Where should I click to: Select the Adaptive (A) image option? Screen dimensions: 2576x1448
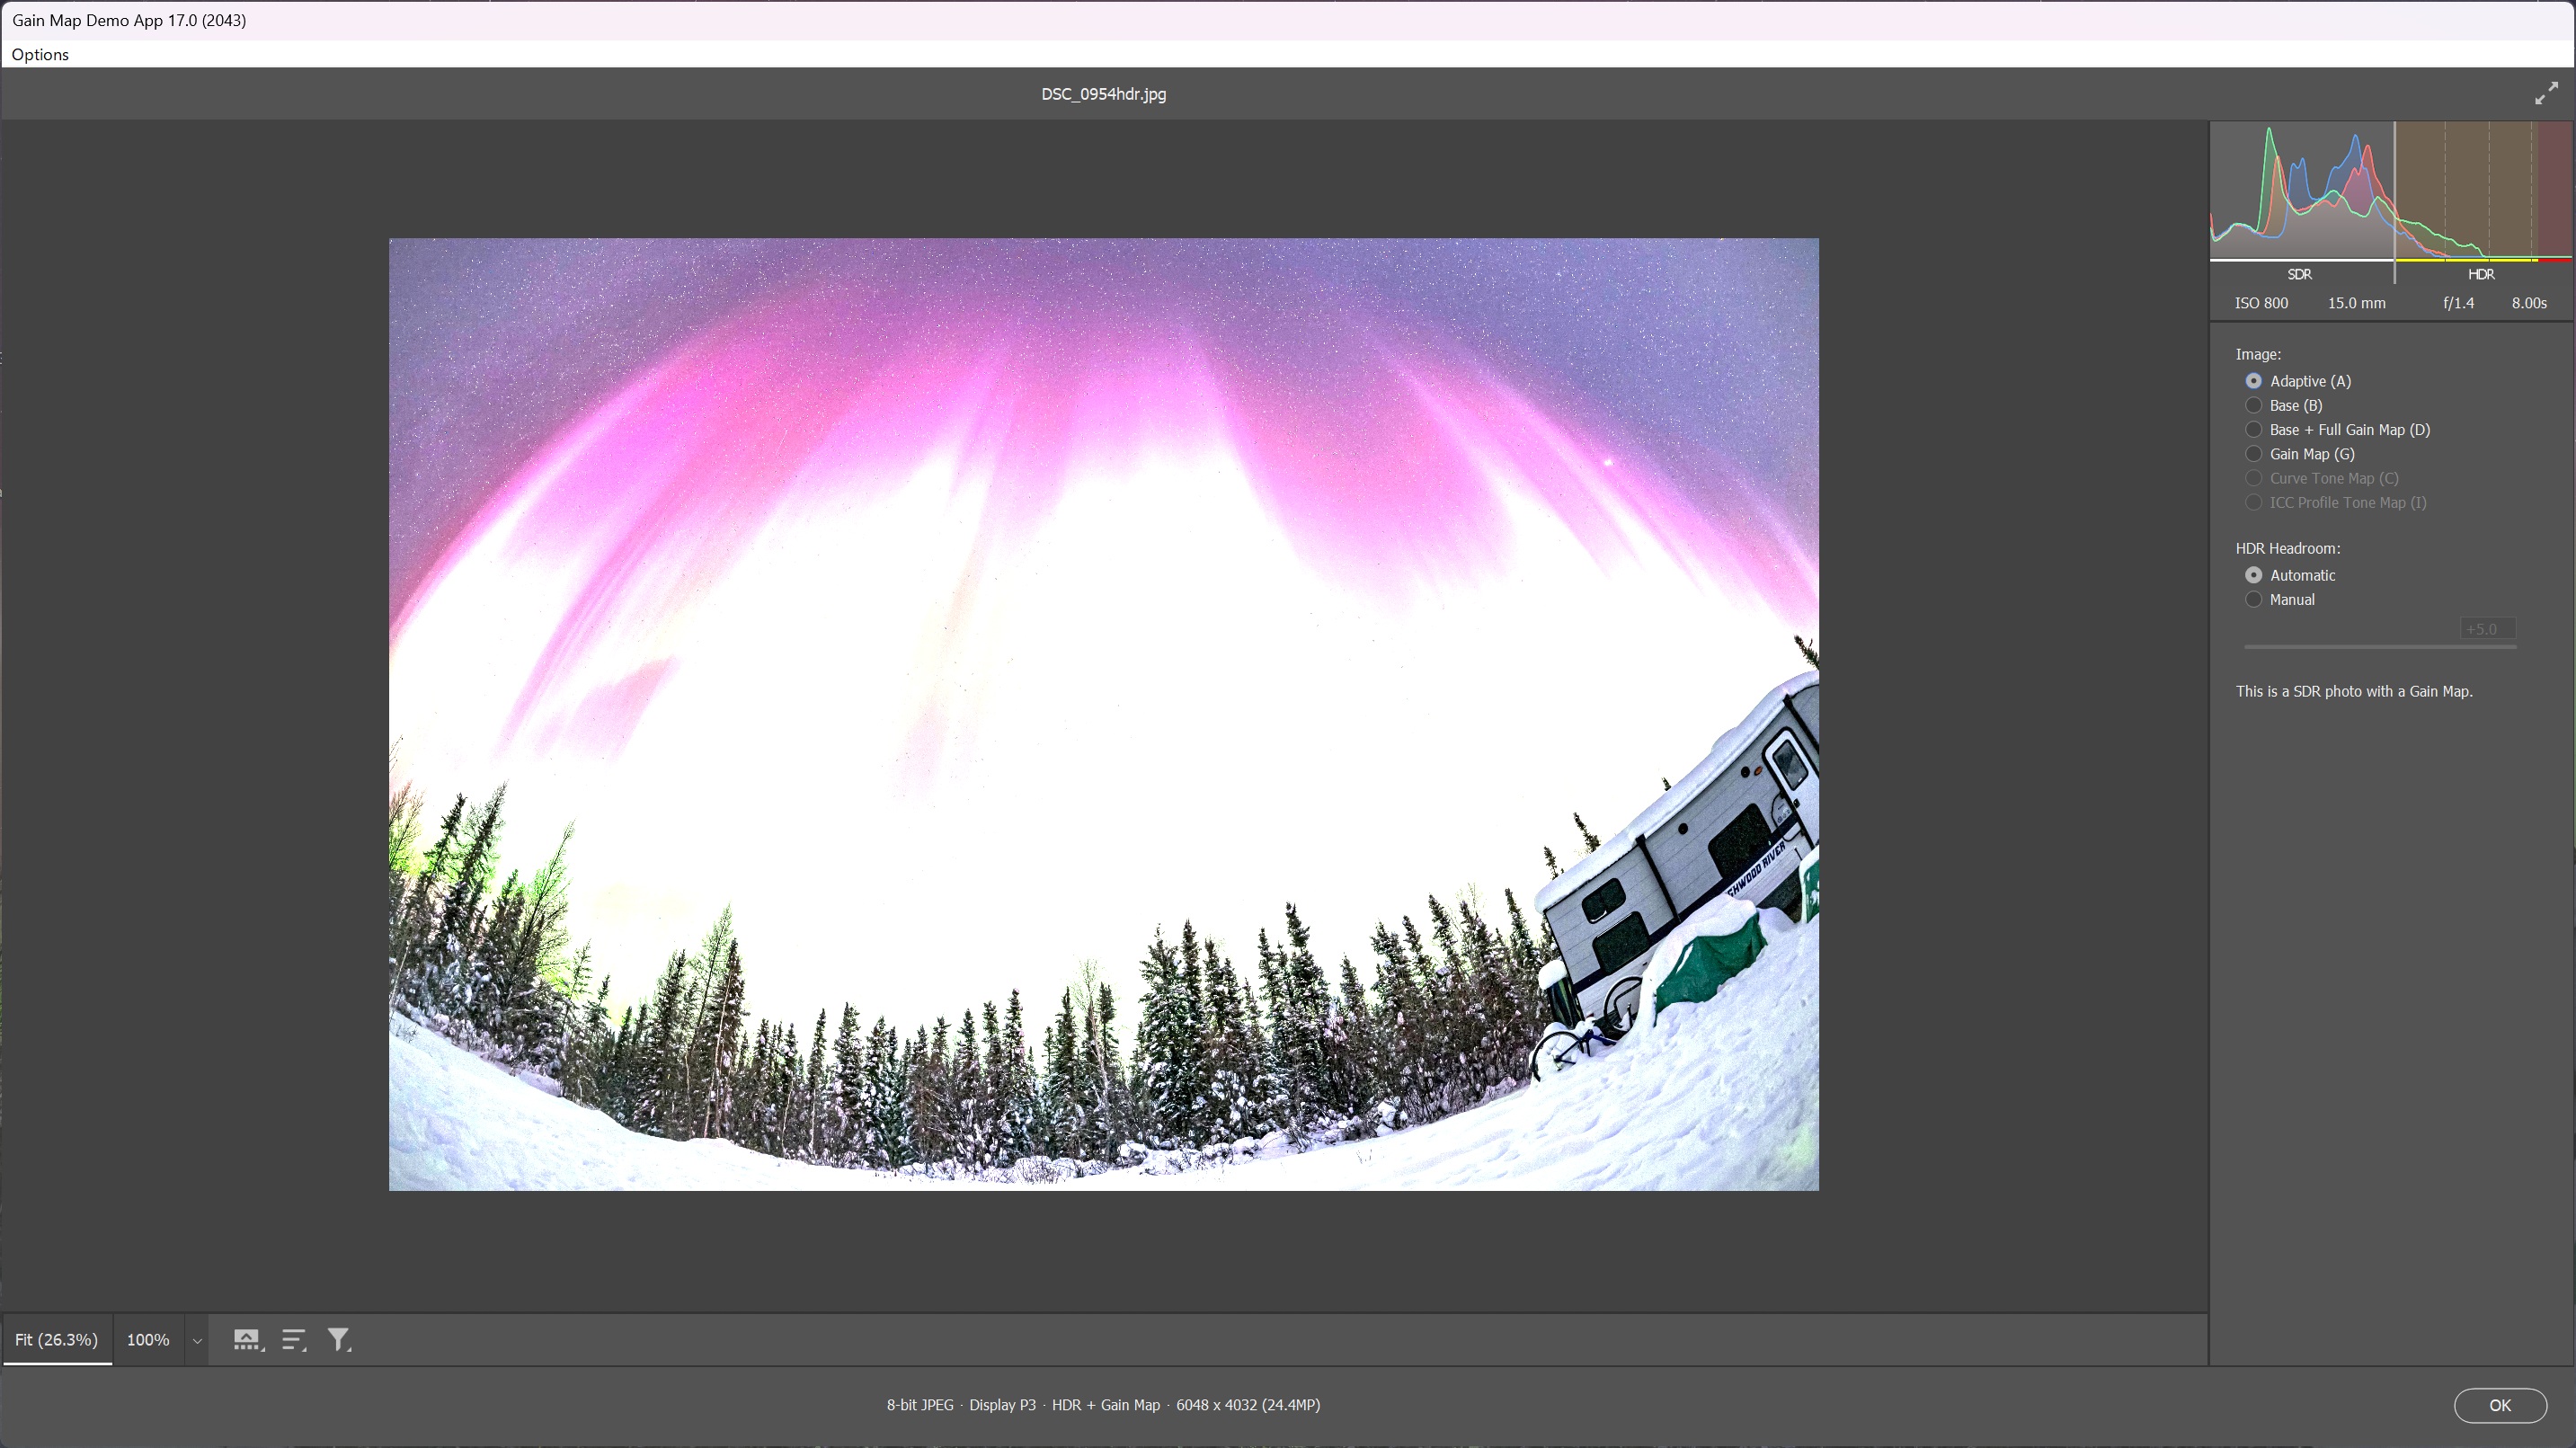(2254, 381)
